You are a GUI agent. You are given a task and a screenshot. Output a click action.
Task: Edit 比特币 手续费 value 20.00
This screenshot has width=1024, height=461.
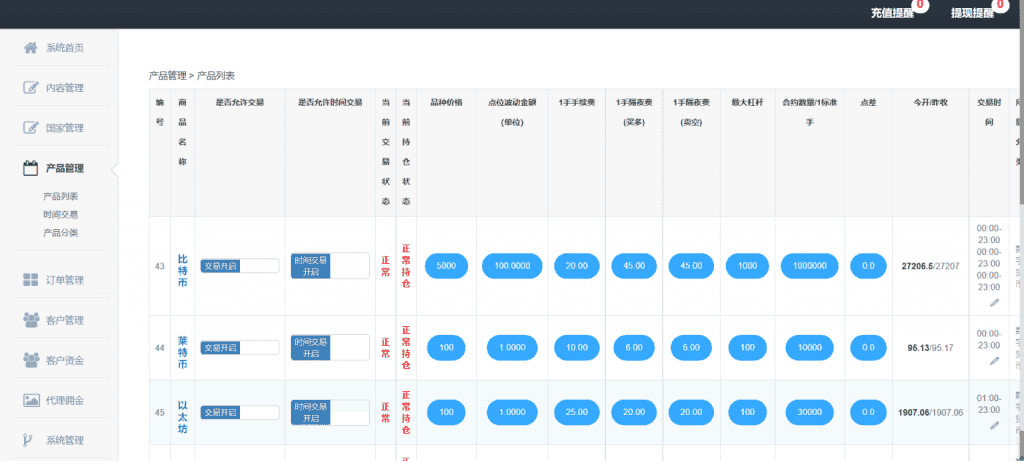(577, 266)
